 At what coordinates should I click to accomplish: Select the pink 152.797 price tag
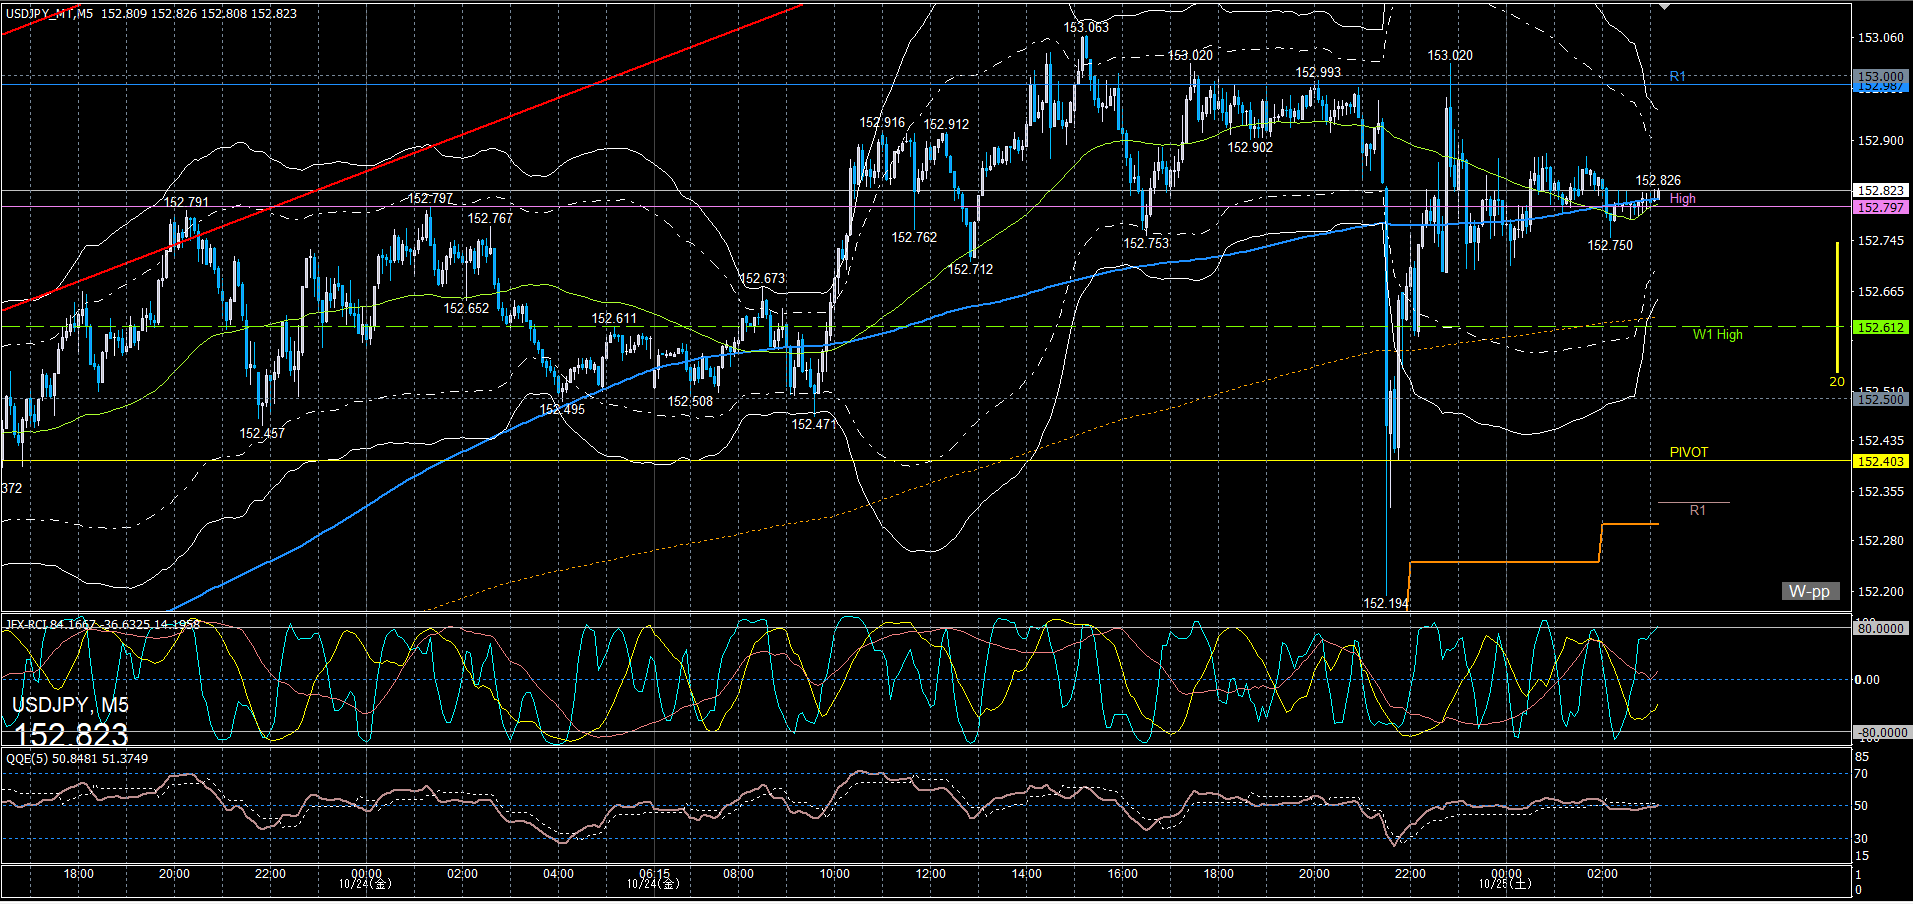pos(1880,207)
